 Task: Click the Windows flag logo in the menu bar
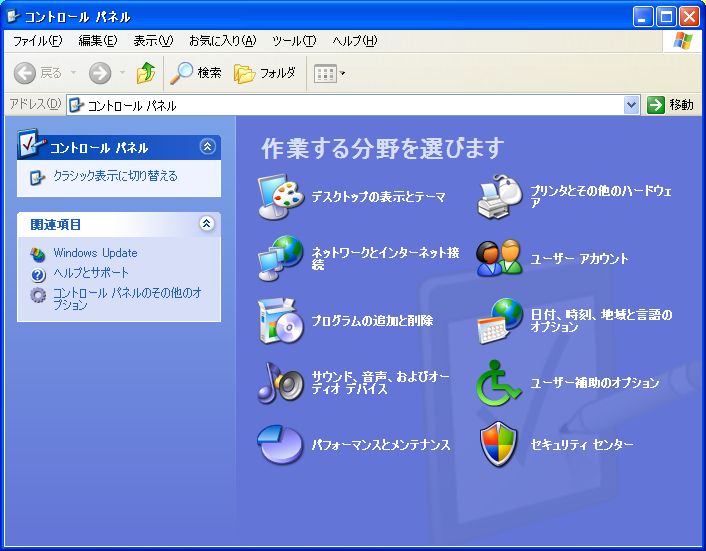(x=683, y=41)
